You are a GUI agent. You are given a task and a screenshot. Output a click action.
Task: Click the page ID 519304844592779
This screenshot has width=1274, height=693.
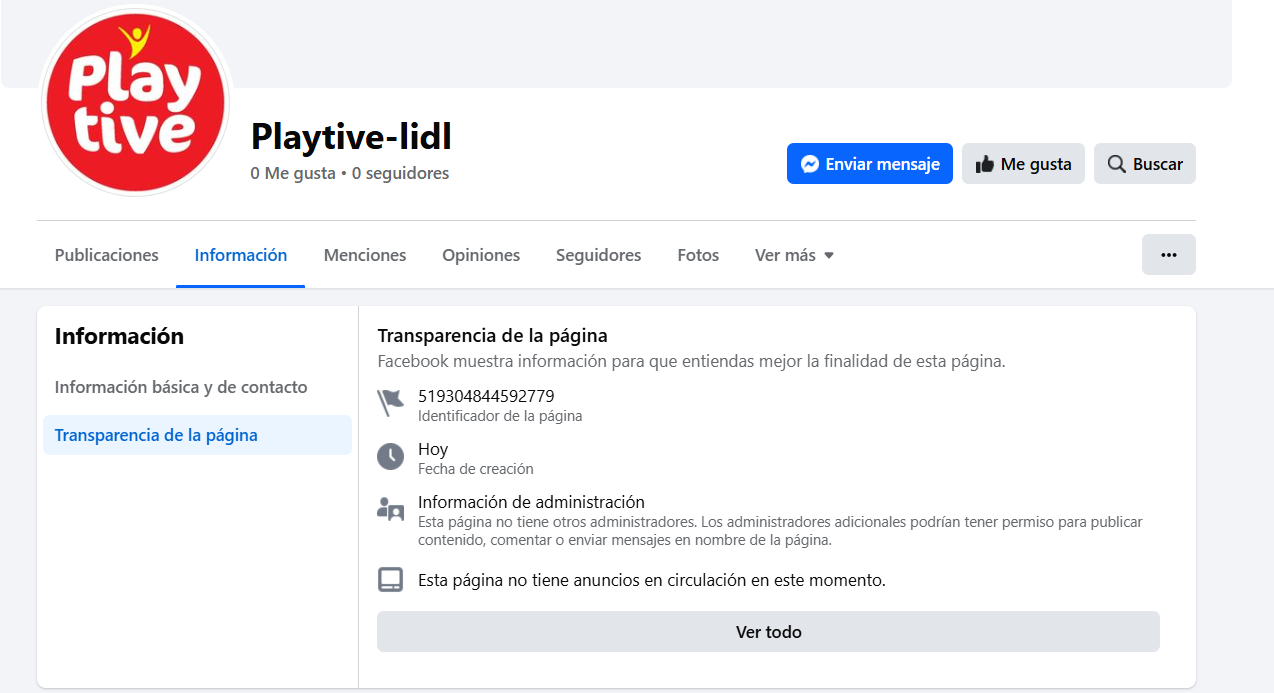[x=486, y=396]
